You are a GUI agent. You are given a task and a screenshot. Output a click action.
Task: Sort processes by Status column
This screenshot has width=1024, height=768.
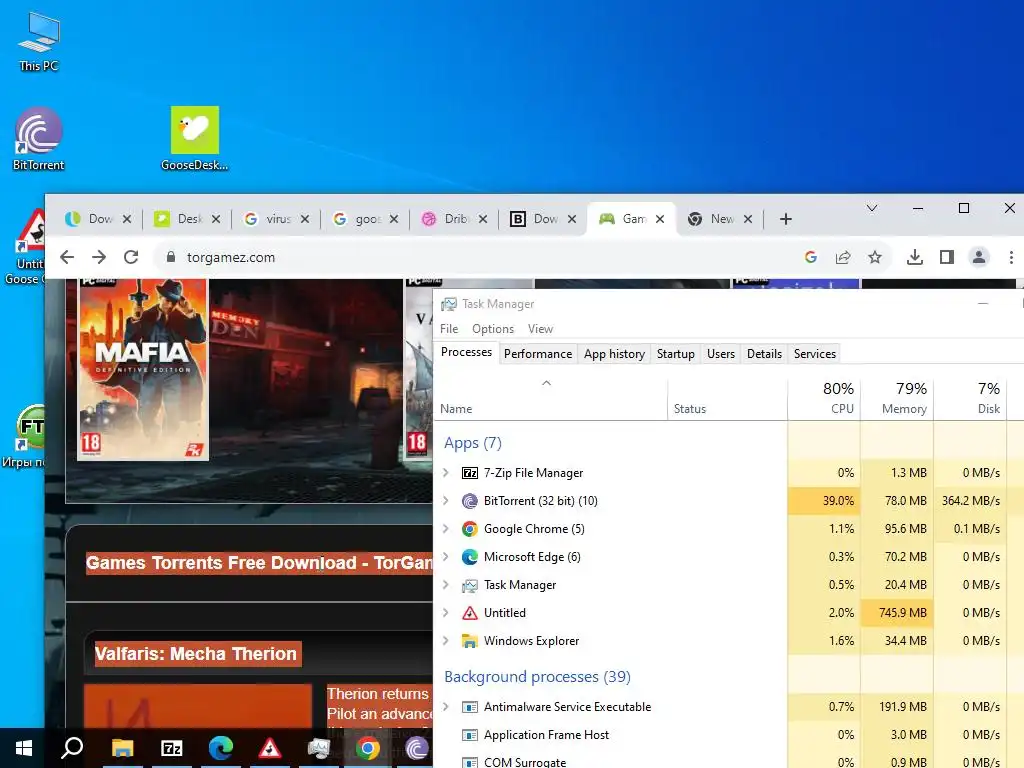tap(728, 398)
